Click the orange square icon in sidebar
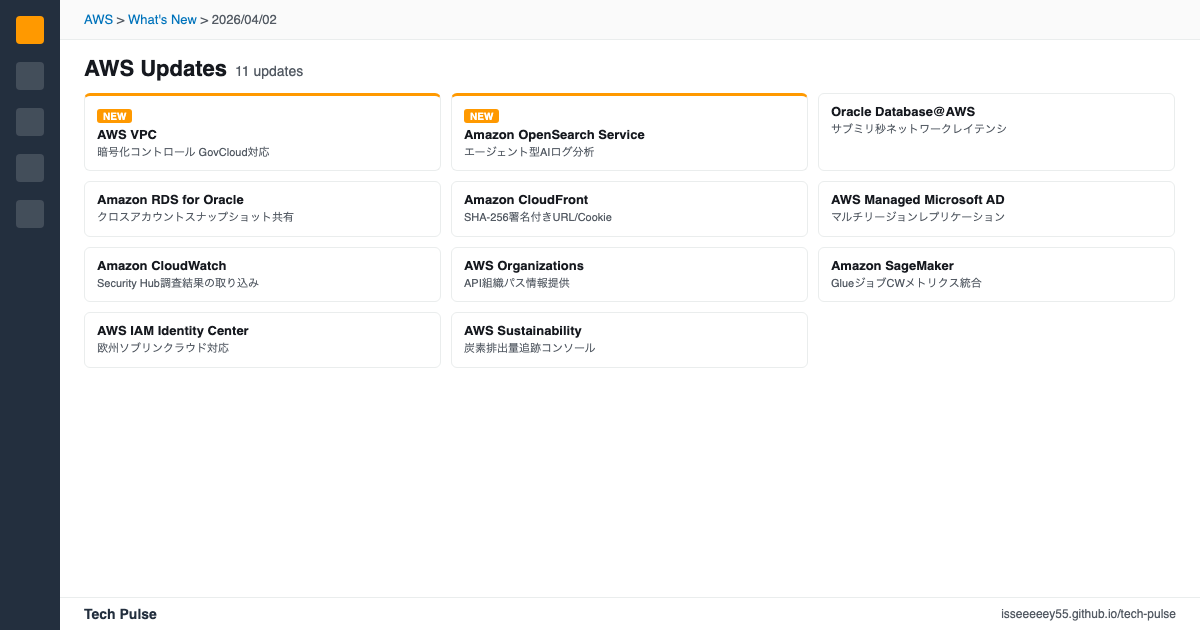This screenshot has height=630, width=1200. tap(30, 30)
